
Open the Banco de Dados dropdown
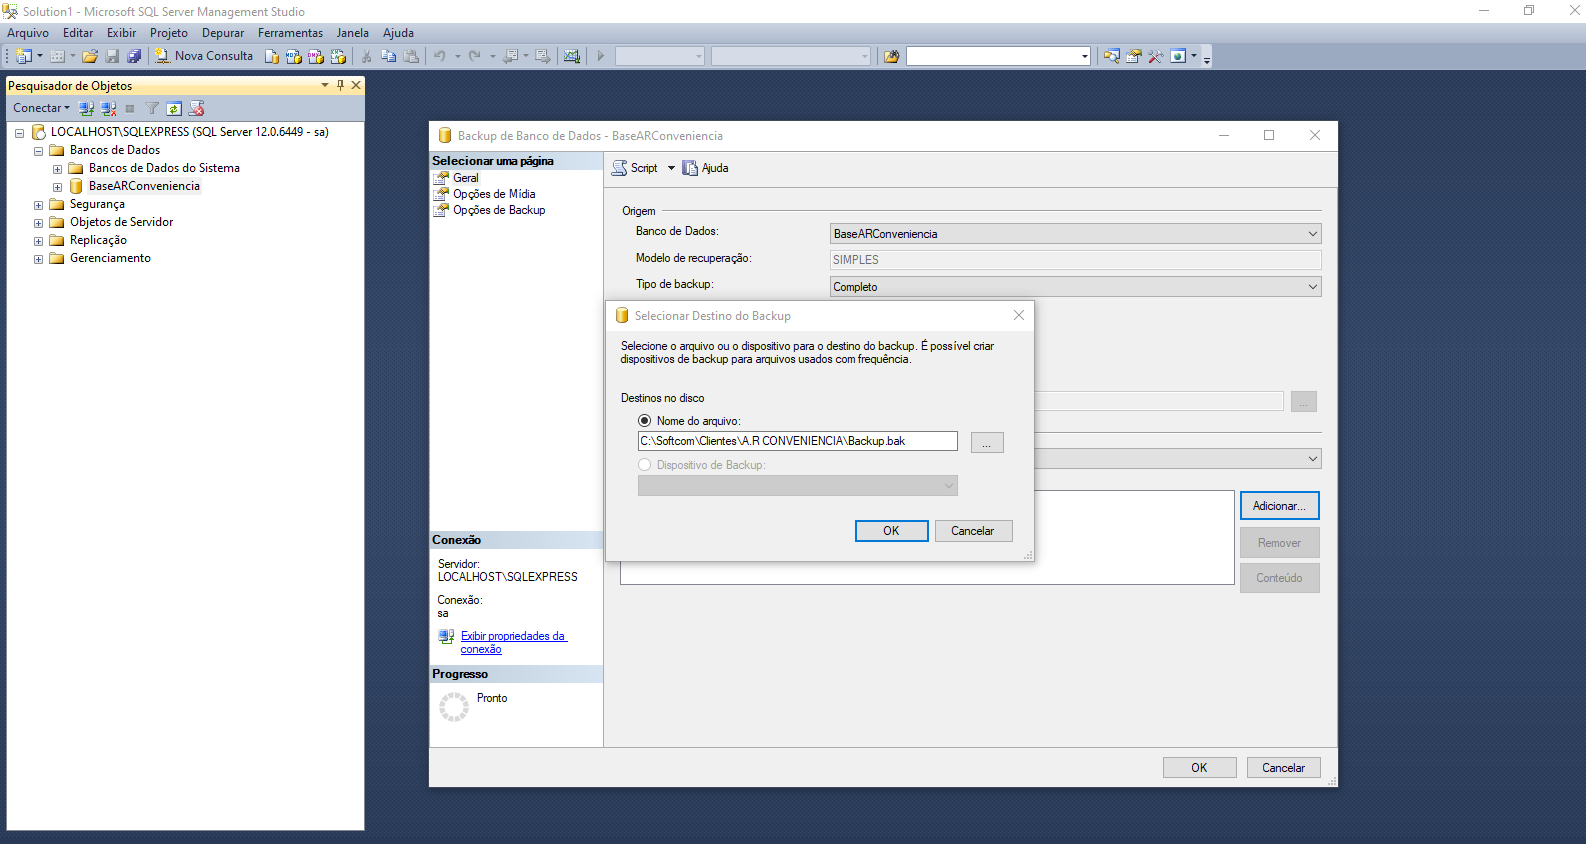pyautogui.click(x=1075, y=234)
